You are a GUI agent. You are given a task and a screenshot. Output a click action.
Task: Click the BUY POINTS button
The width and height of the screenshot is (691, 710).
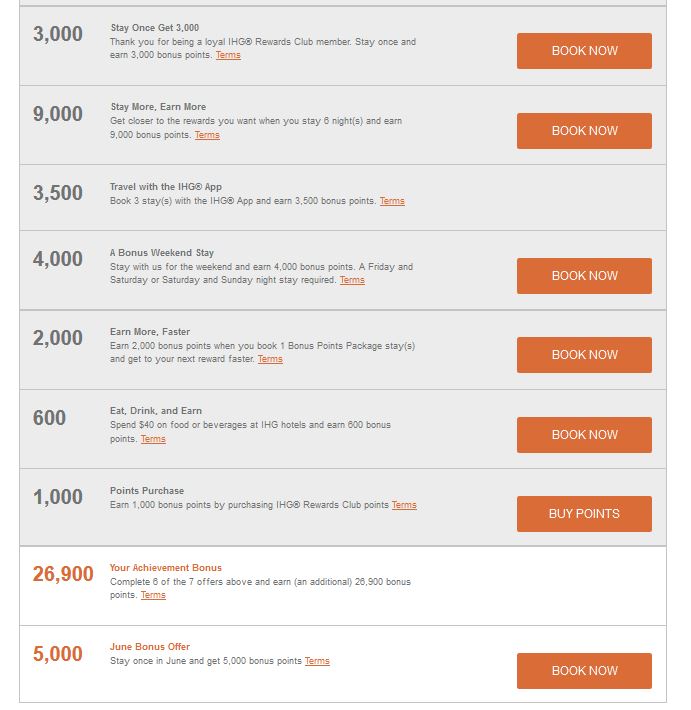[584, 514]
